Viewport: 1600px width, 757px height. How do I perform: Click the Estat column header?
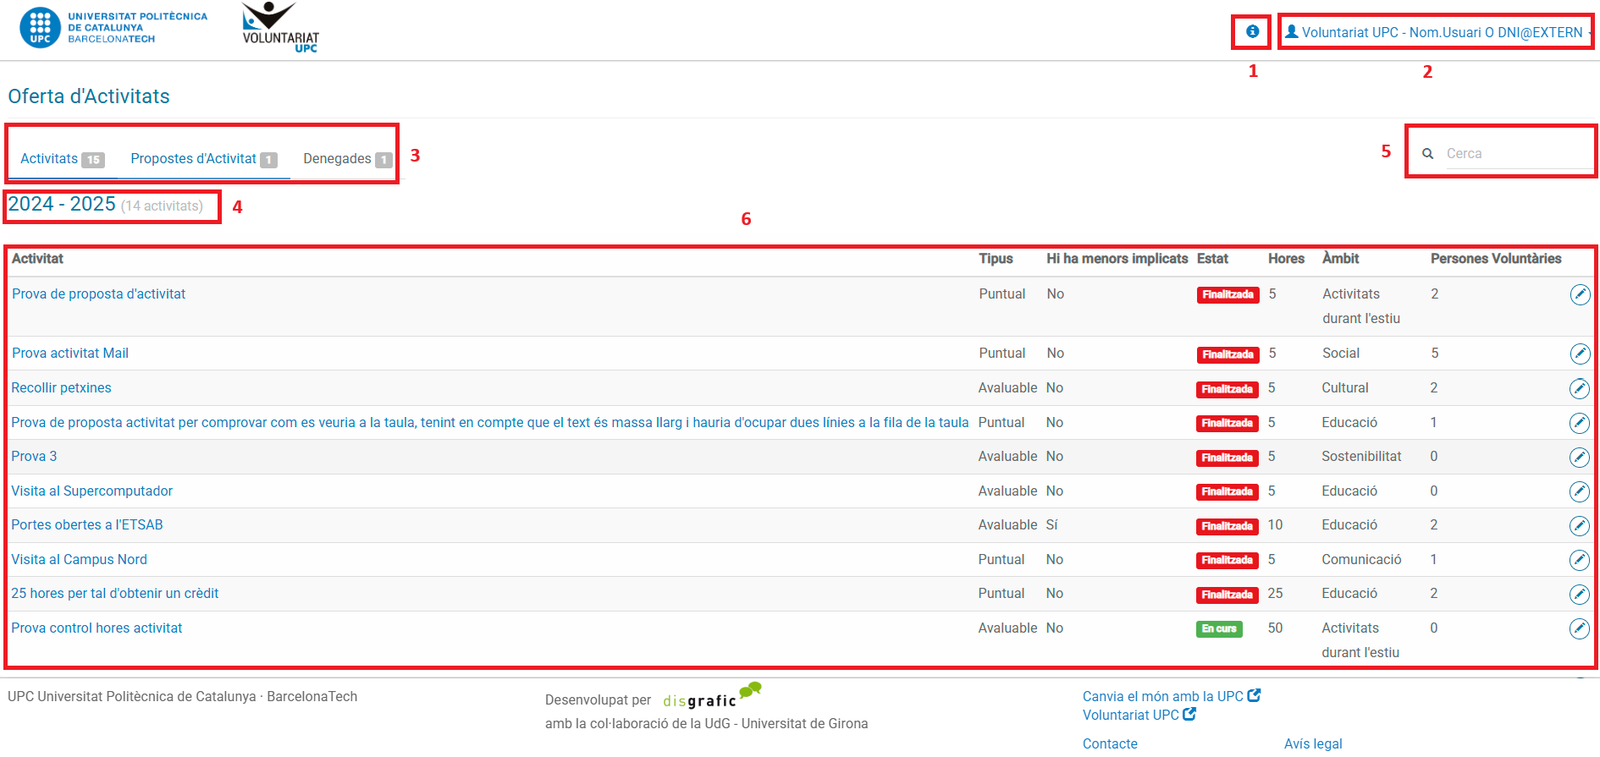(x=1212, y=259)
